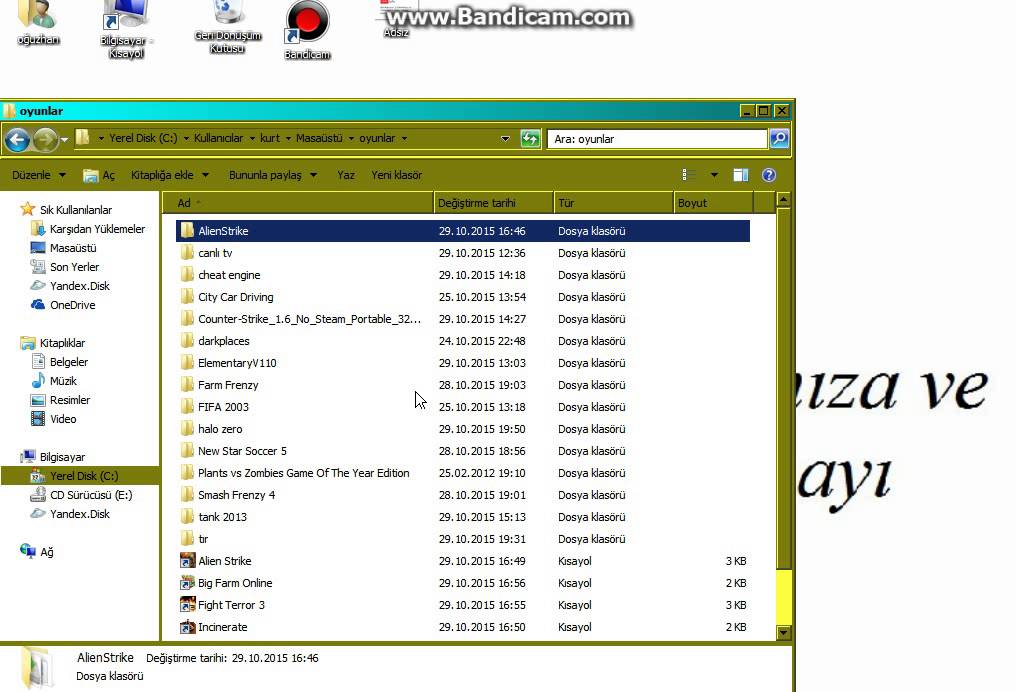Image resolution: width=1016 pixels, height=692 pixels.
Task: Select the 'Fight Terror 3' shortcut
Action: click(x=463, y=605)
